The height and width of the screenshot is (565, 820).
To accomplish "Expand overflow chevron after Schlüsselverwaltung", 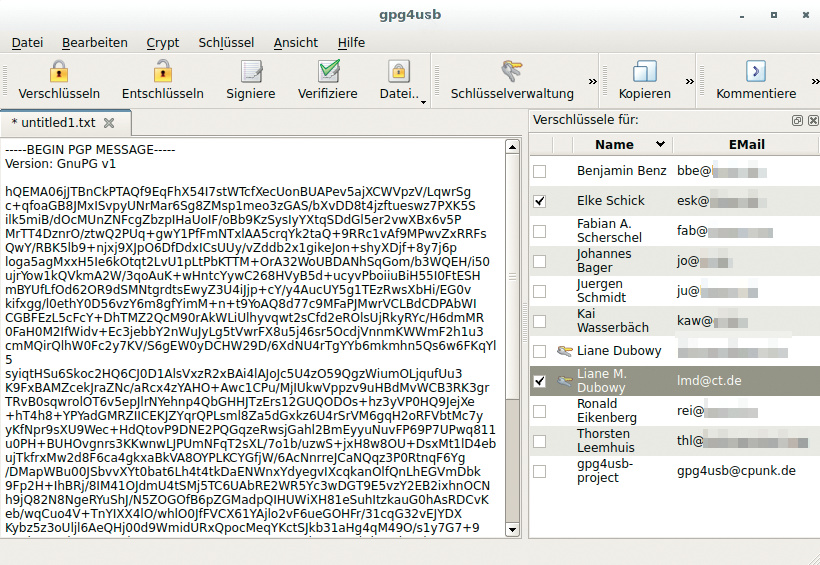I will point(593,81).
